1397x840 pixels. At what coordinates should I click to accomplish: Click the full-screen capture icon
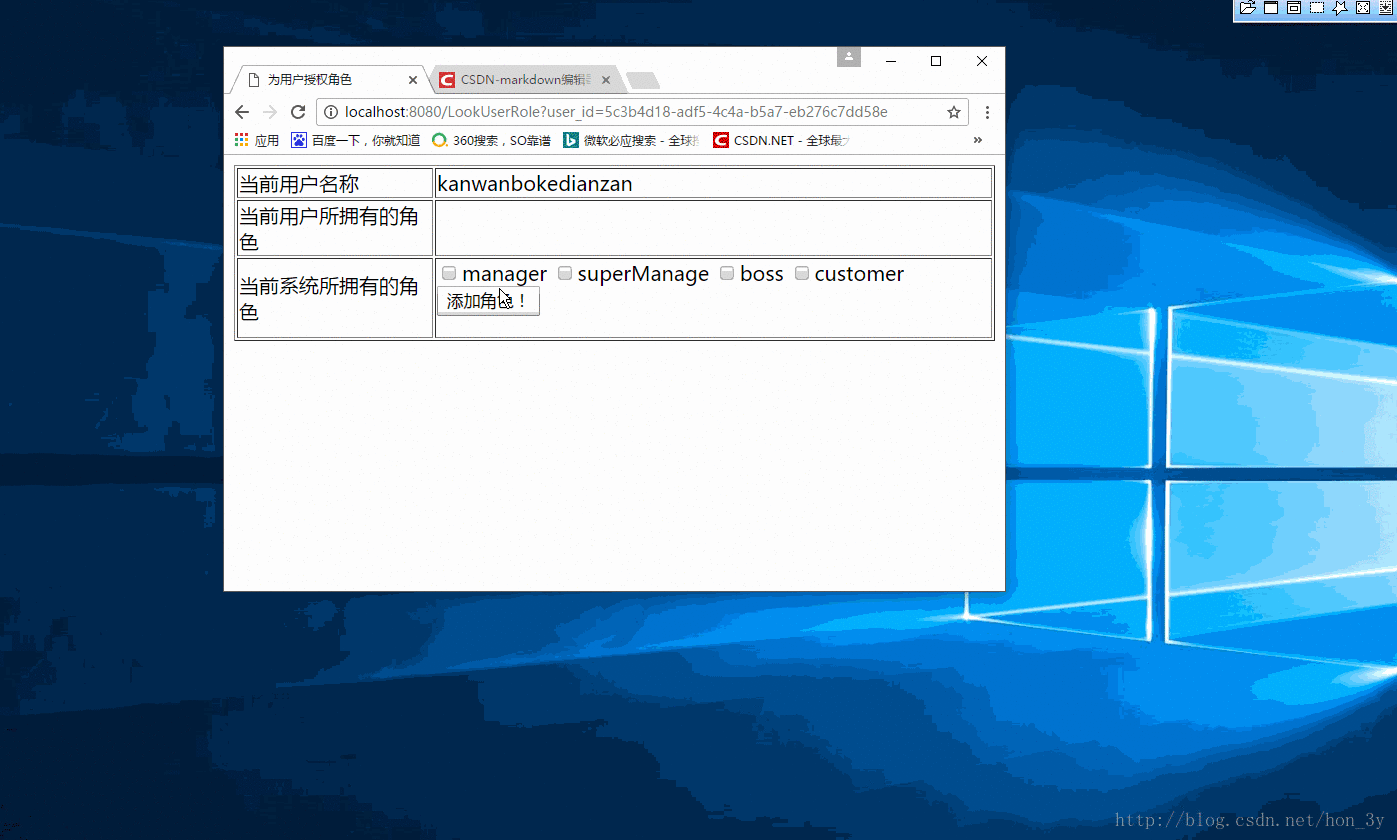(1363, 8)
